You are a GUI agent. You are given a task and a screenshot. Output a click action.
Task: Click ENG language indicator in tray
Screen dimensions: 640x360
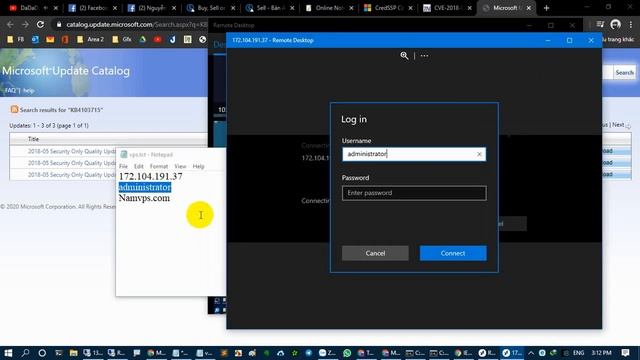coord(578,353)
